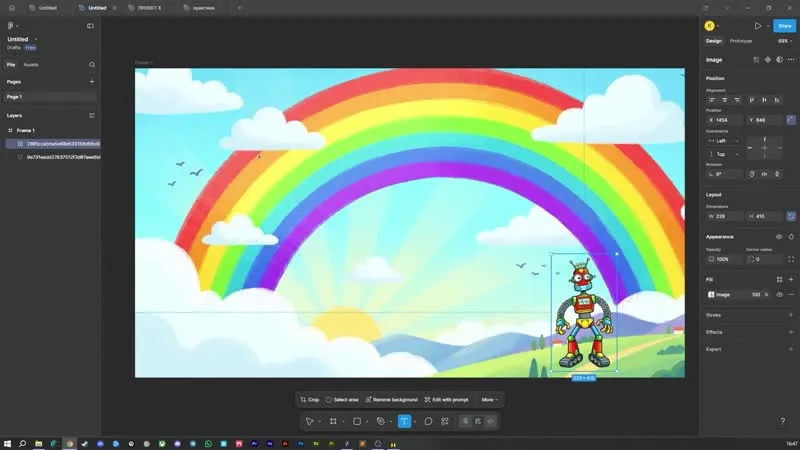Screen dimensions: 800x450
Task: Align selection to the left
Action: coord(712,100)
